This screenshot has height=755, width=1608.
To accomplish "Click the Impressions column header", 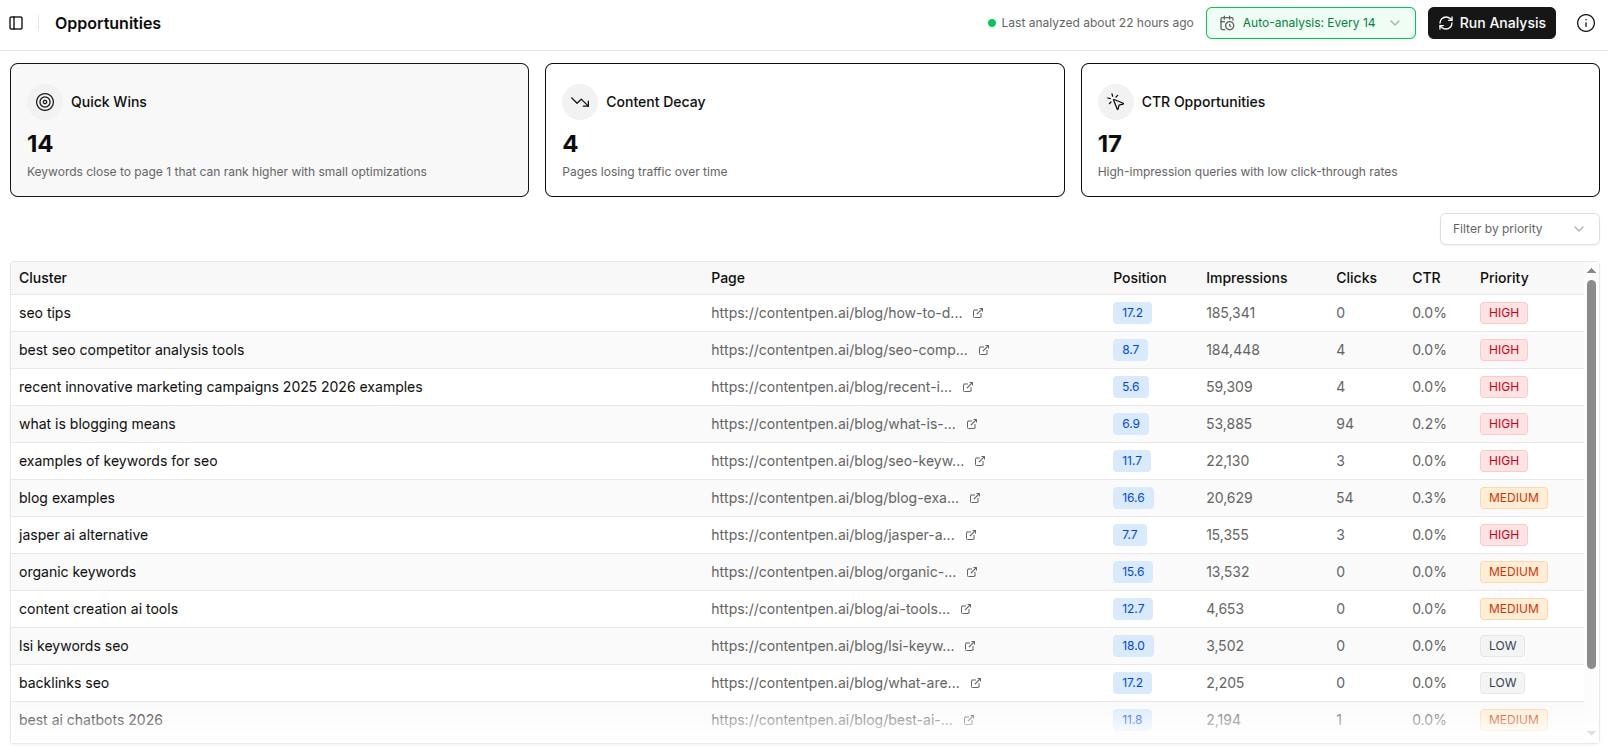I will coord(1246,278).
